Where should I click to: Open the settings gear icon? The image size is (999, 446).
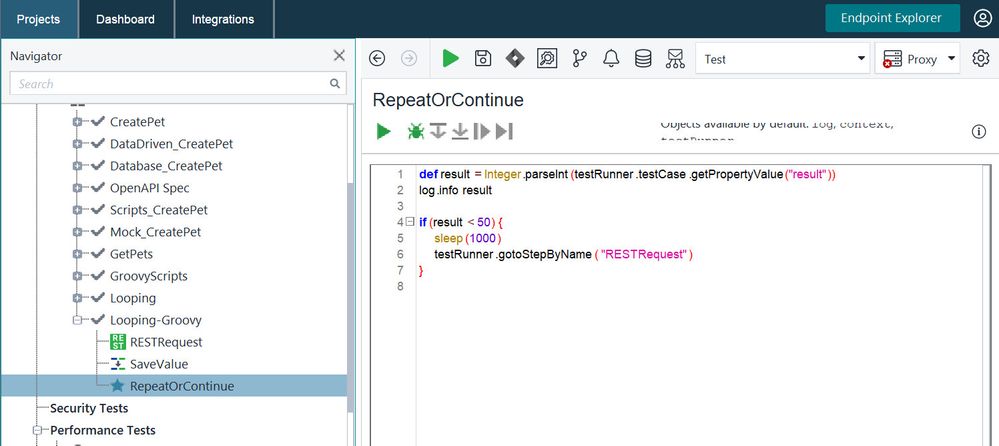[980, 59]
